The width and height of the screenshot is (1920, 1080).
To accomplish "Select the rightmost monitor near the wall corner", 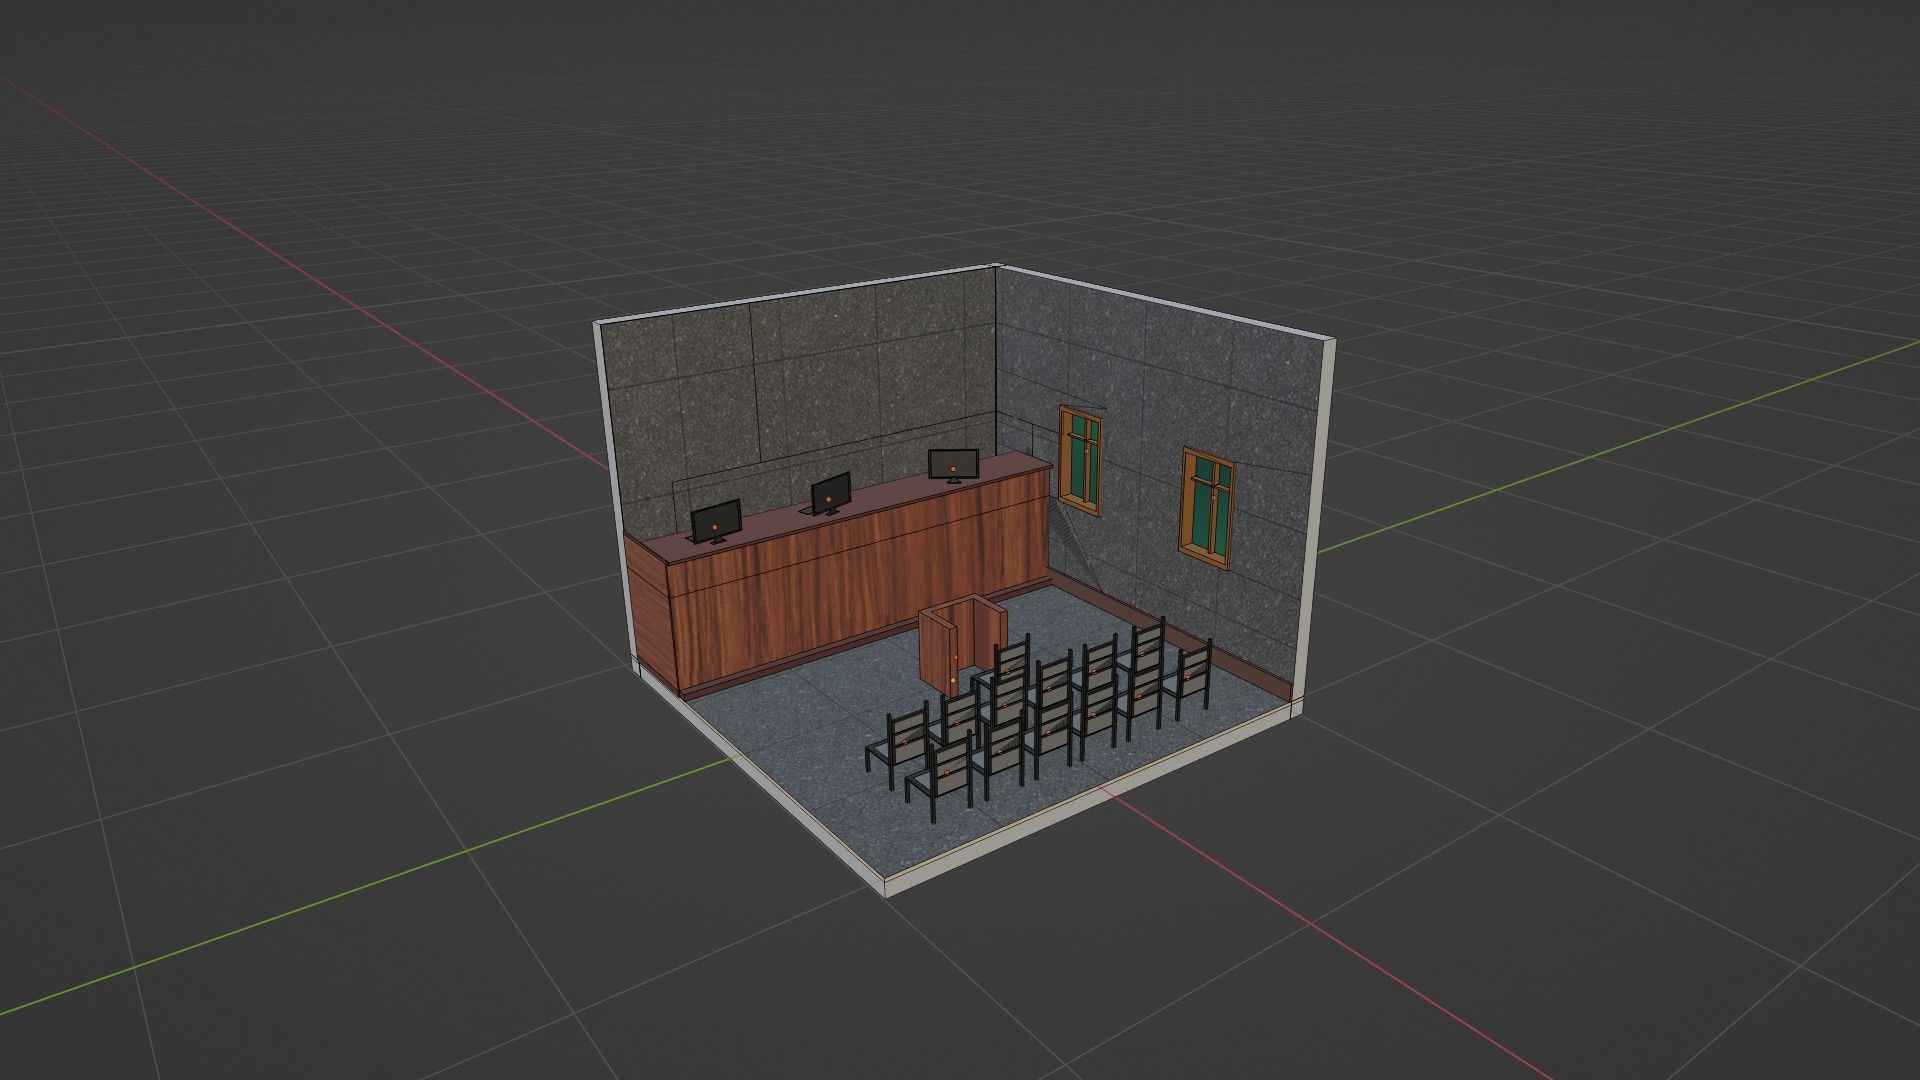I will 952,465.
